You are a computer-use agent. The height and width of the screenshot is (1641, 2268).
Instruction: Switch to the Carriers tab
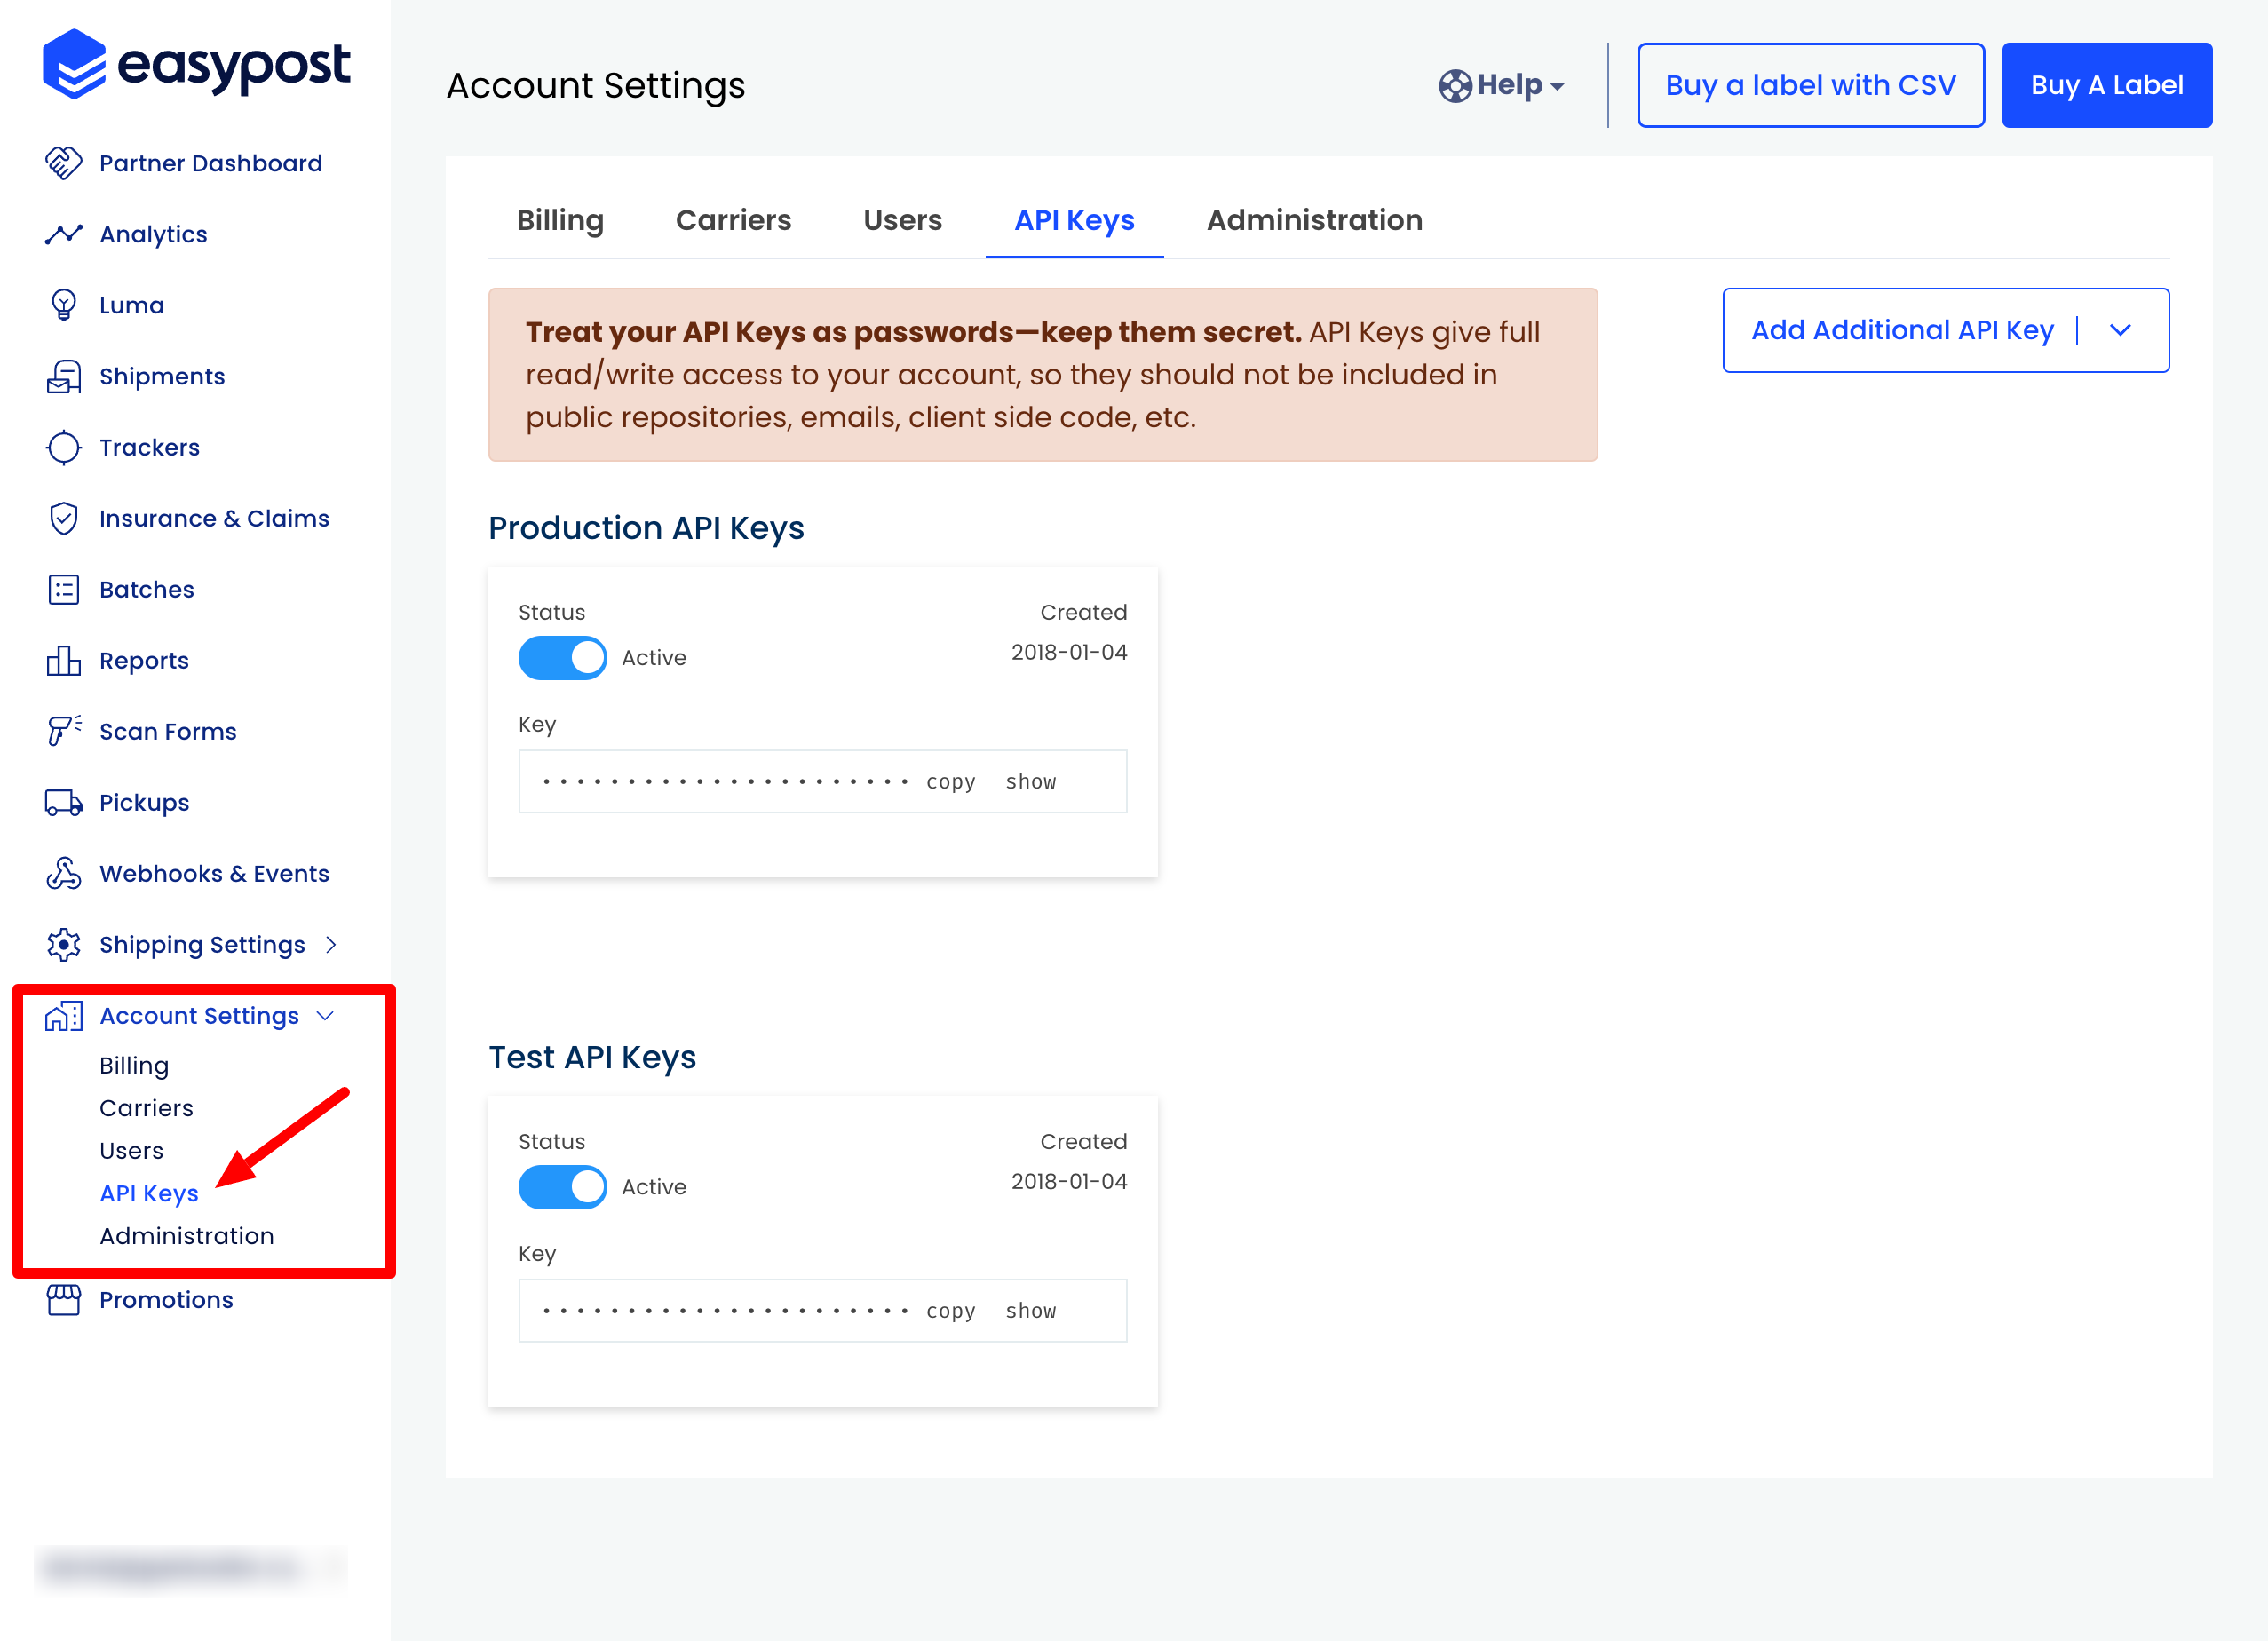pyautogui.click(x=733, y=220)
